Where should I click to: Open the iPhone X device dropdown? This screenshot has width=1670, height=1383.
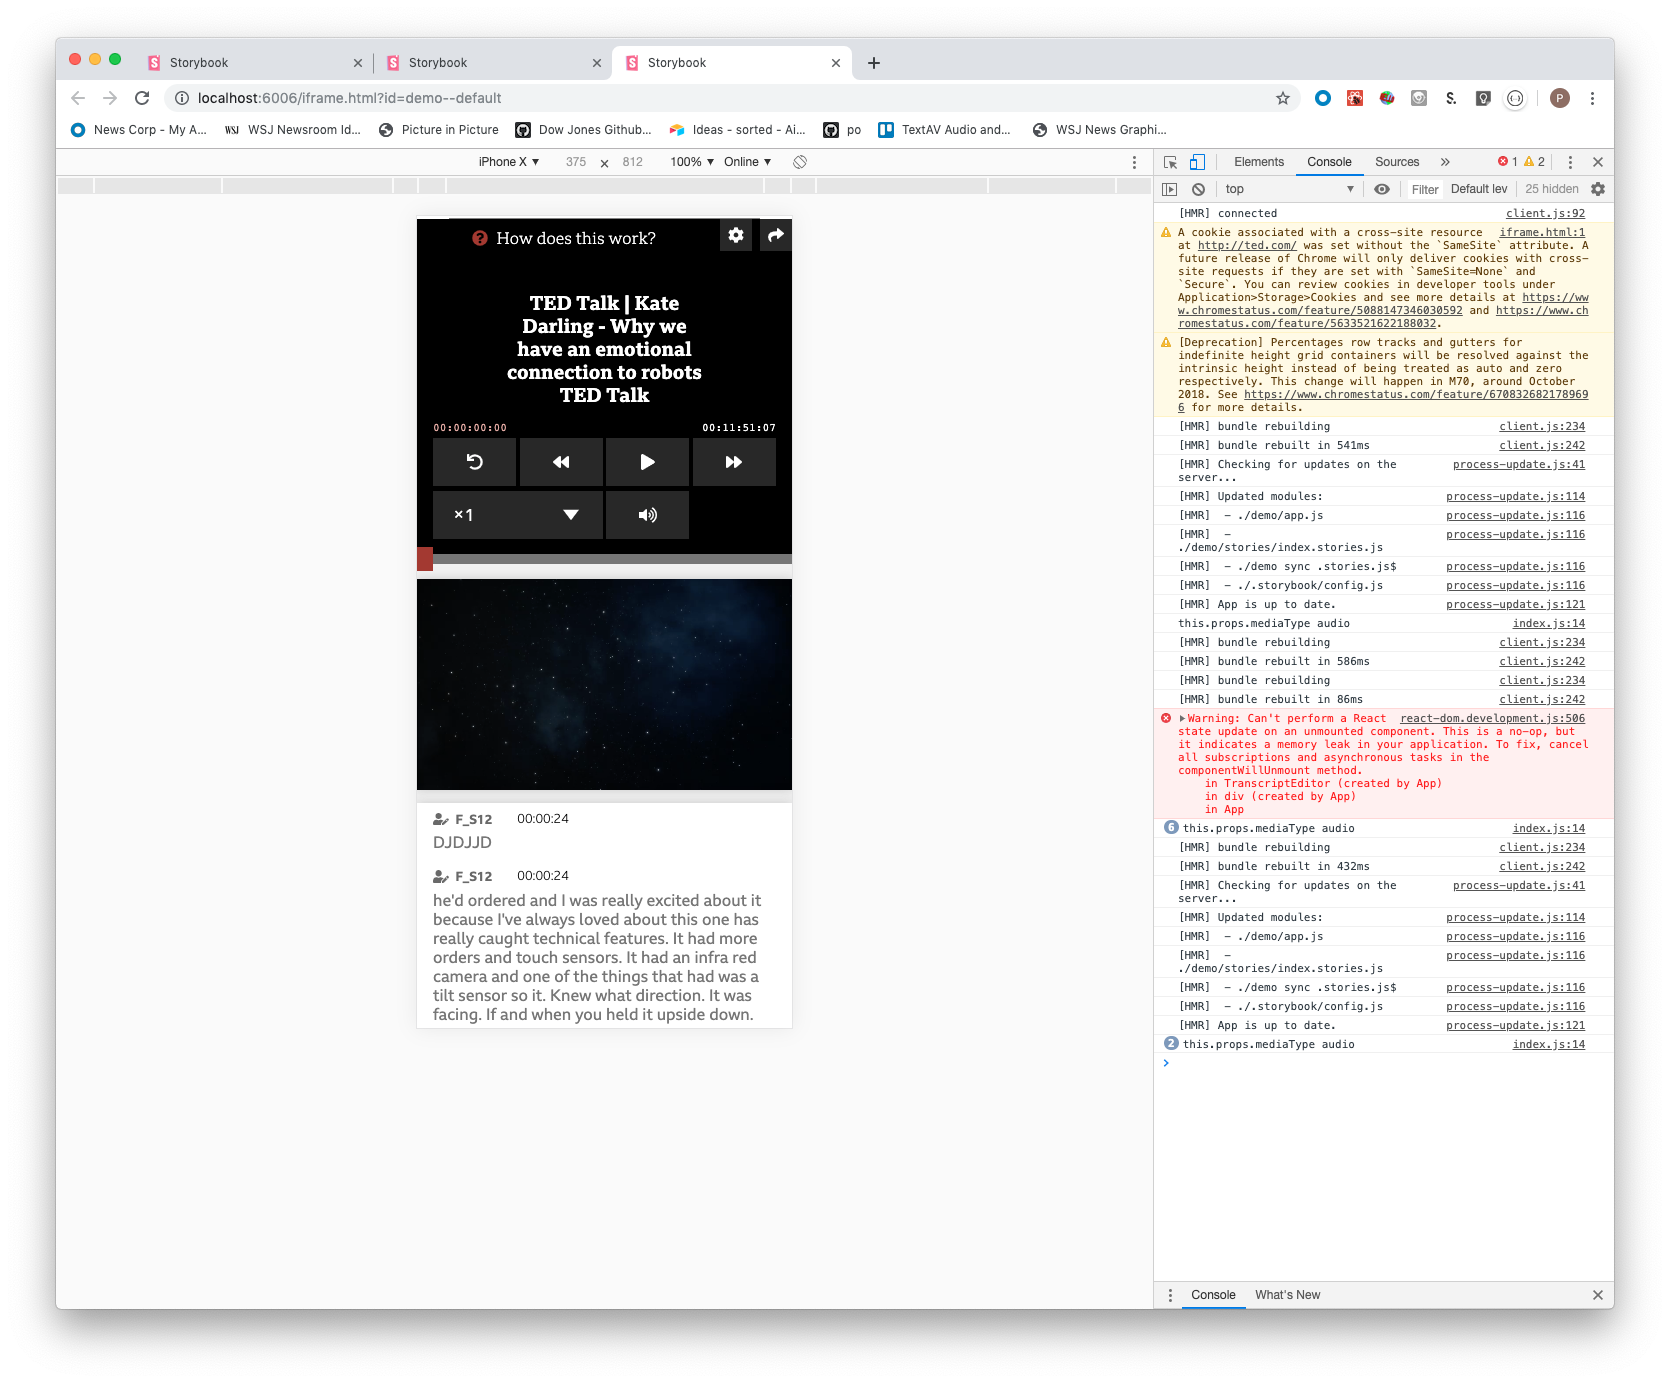pyautogui.click(x=509, y=162)
